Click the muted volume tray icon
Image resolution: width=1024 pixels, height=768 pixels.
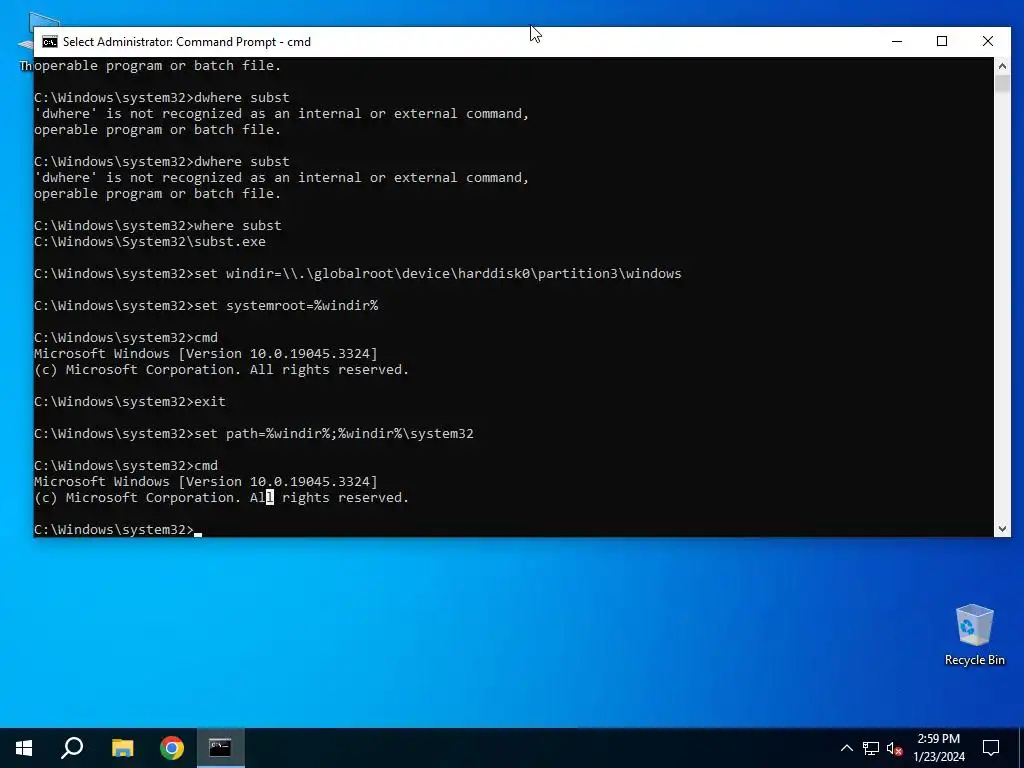pos(895,748)
